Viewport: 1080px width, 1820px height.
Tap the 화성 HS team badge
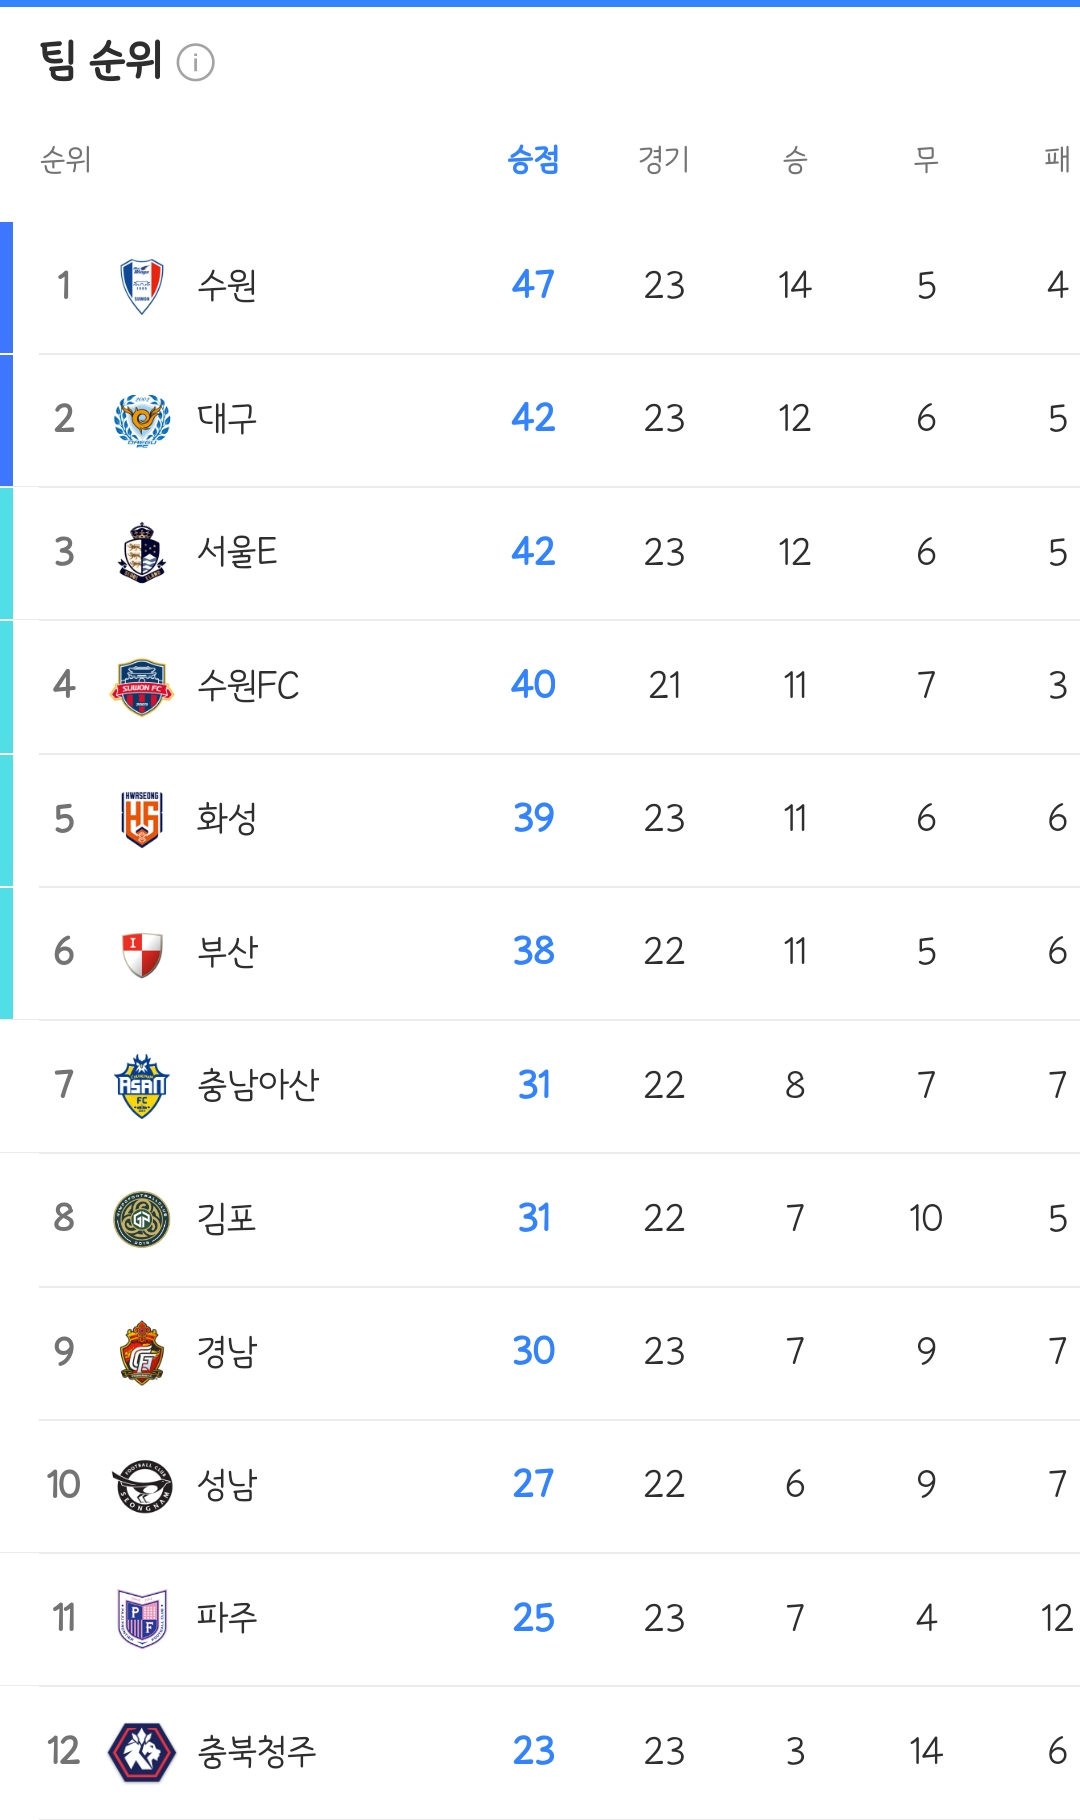point(142,819)
